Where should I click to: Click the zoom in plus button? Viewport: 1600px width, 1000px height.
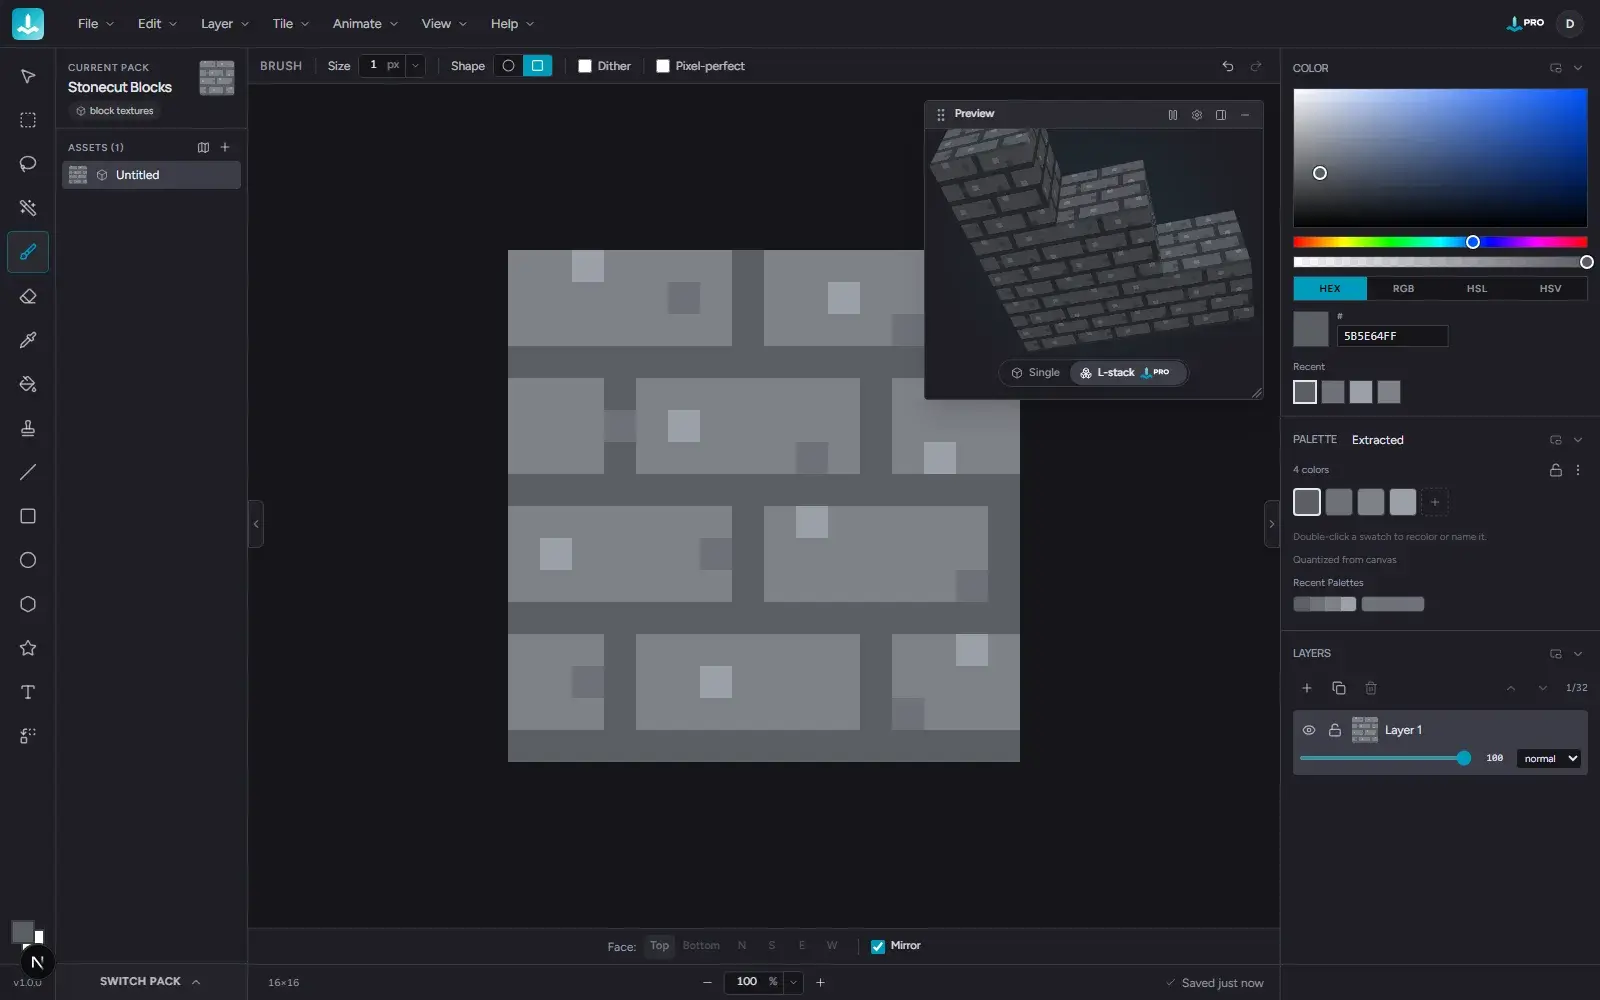[821, 982]
